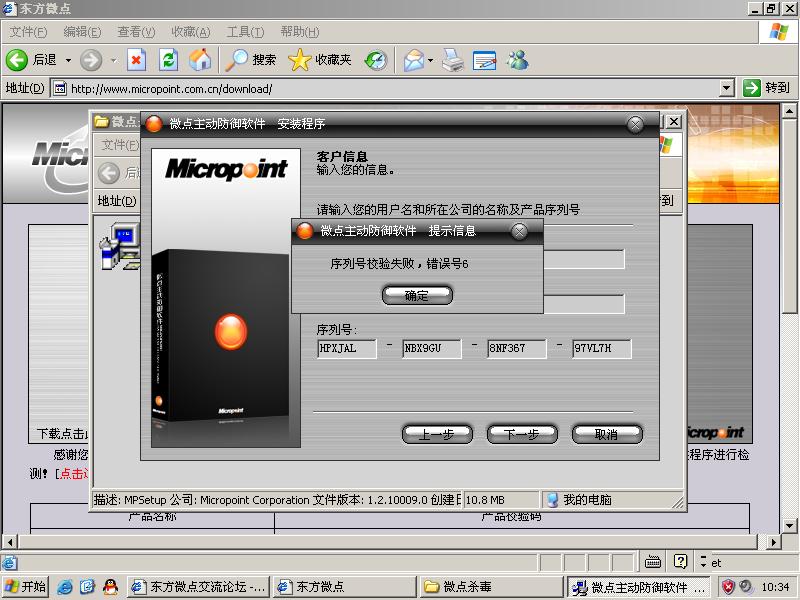Screen dimensions: 800x600
Task: Switch to 微点杀毒 folder taskbar item
Action: click(492, 587)
